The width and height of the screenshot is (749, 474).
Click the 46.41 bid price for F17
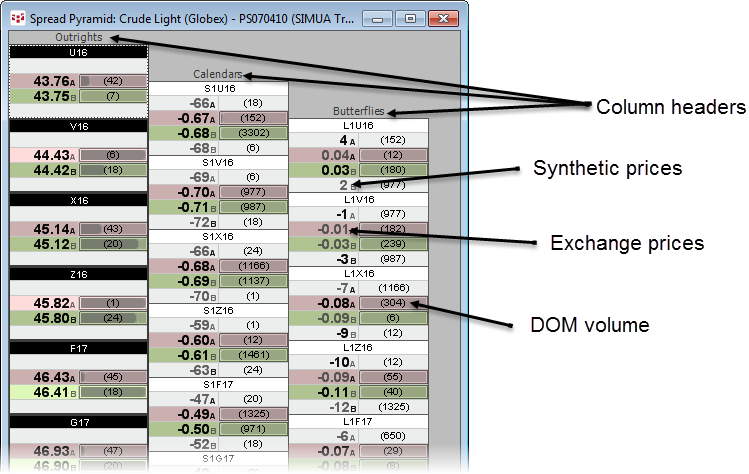coord(52,392)
